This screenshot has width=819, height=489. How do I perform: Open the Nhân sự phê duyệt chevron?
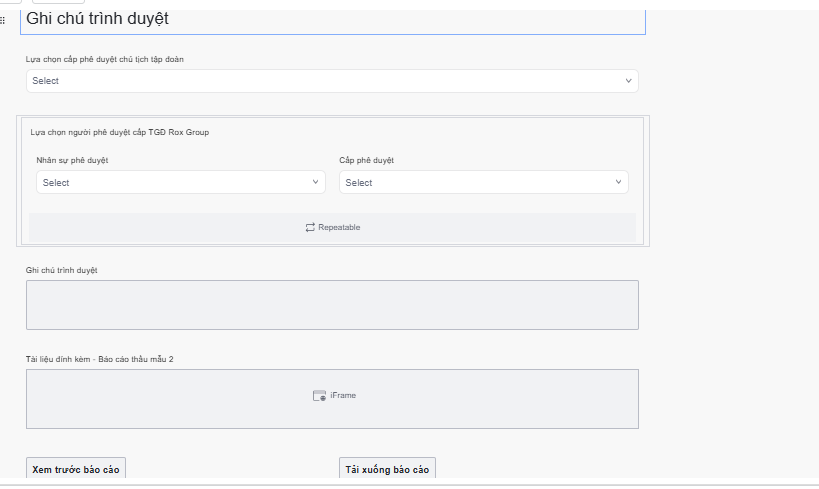pos(315,182)
